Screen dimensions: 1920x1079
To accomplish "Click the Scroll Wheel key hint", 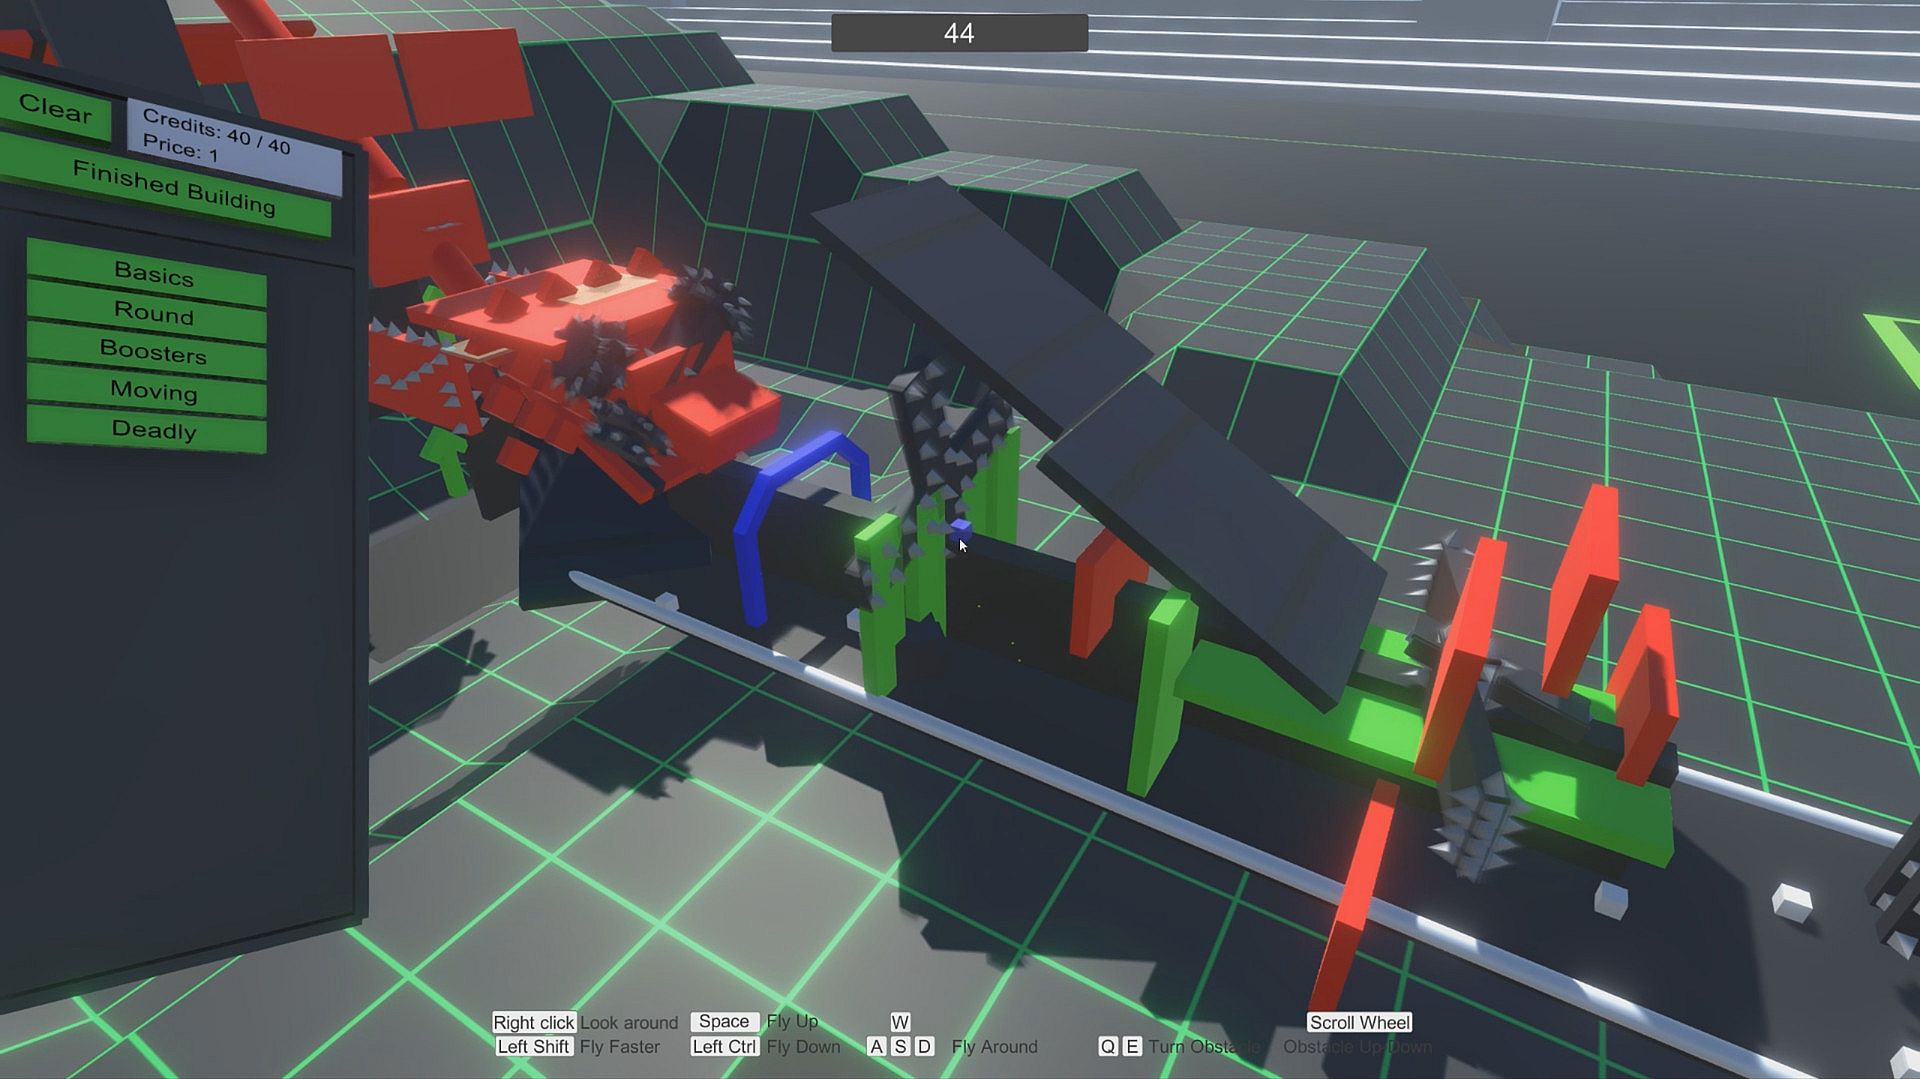I will [x=1360, y=1022].
